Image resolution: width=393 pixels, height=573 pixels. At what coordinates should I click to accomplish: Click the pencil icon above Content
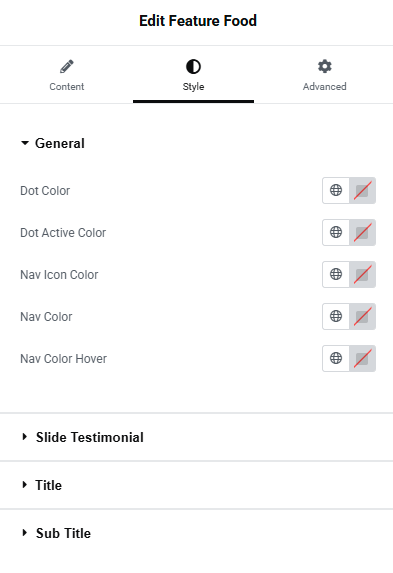click(67, 67)
